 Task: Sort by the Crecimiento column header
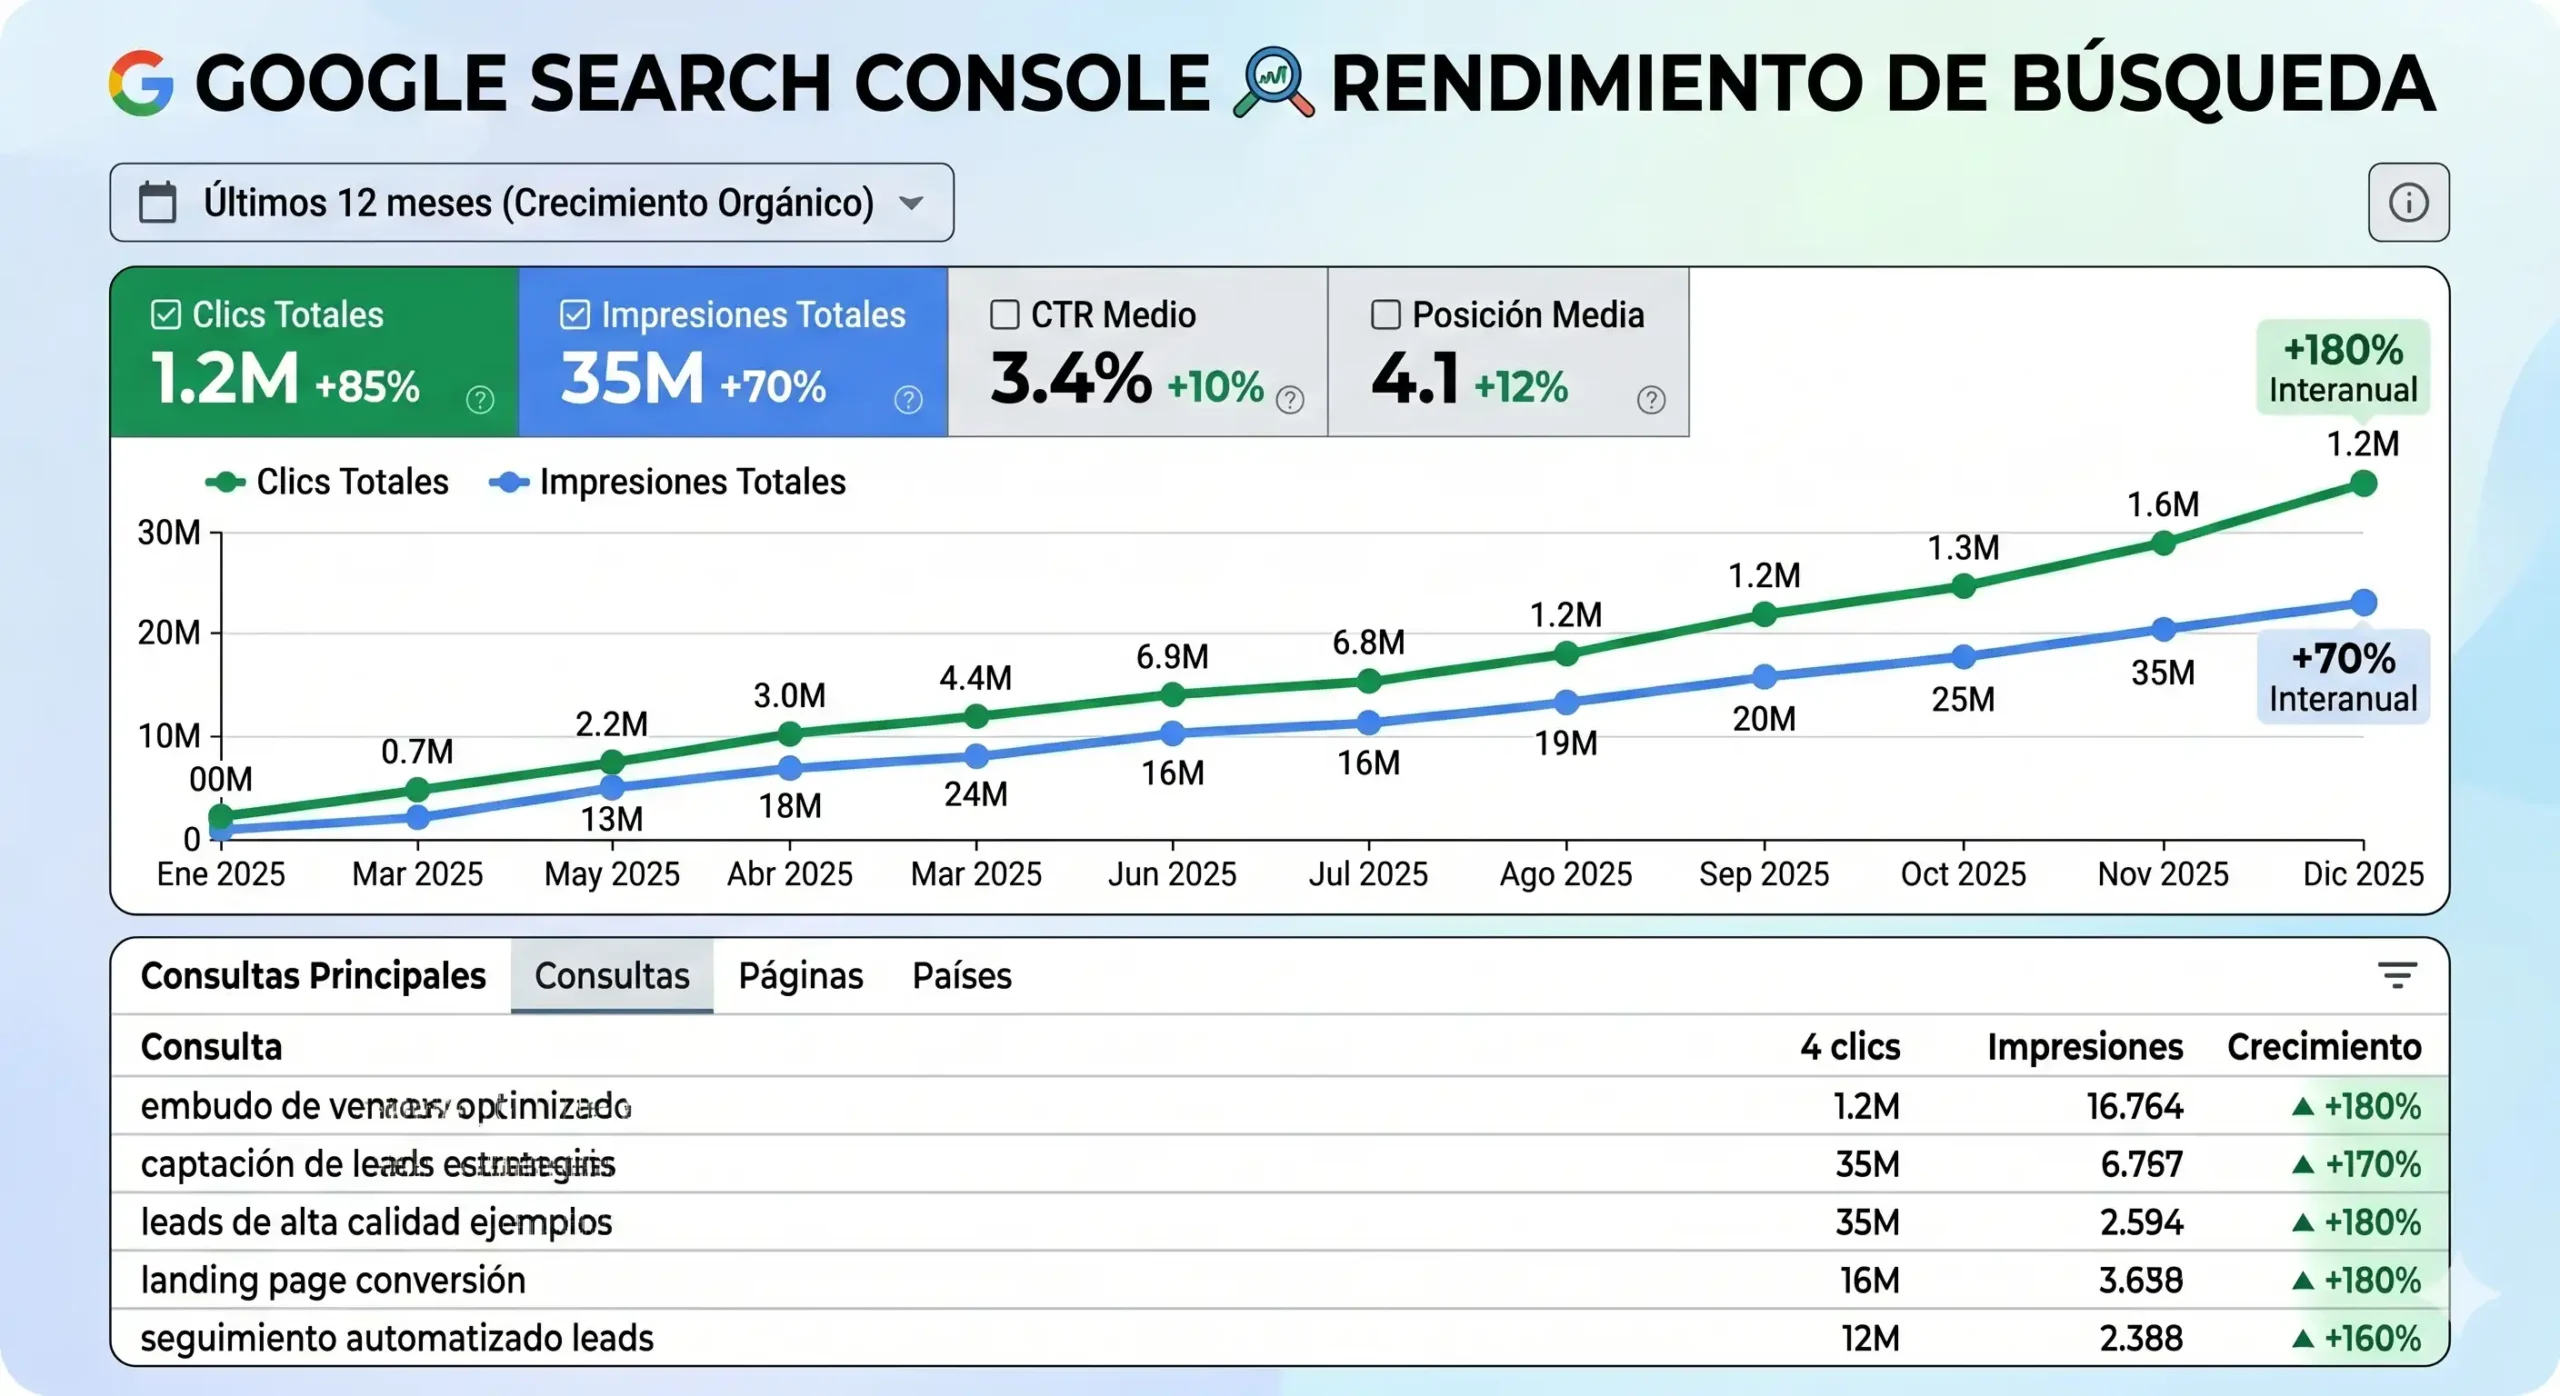coord(2324,1046)
